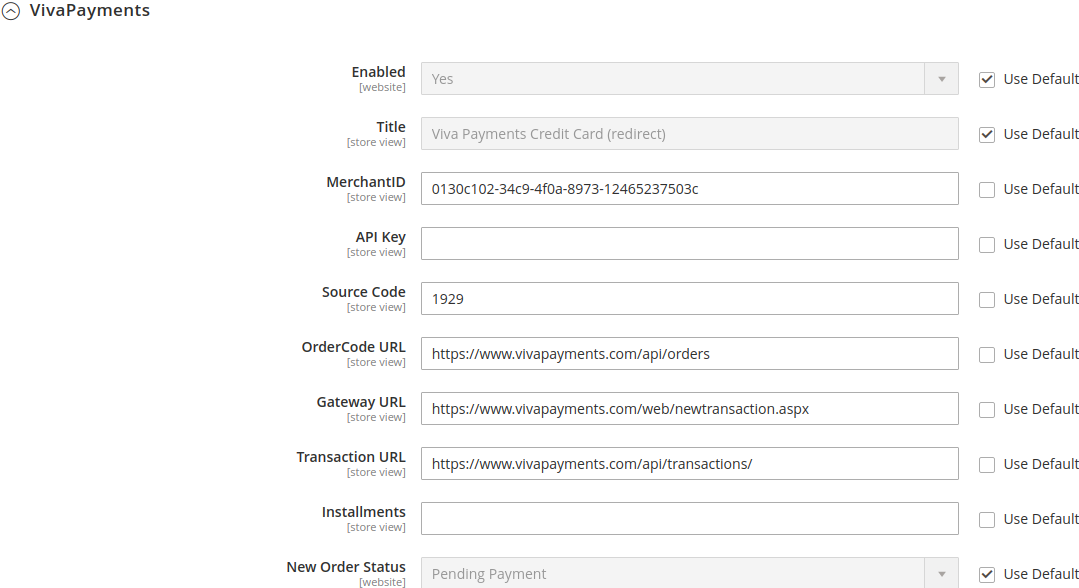Check Use Default for OrderCode URL
The width and height of the screenshot is (1079, 588).
(x=987, y=355)
